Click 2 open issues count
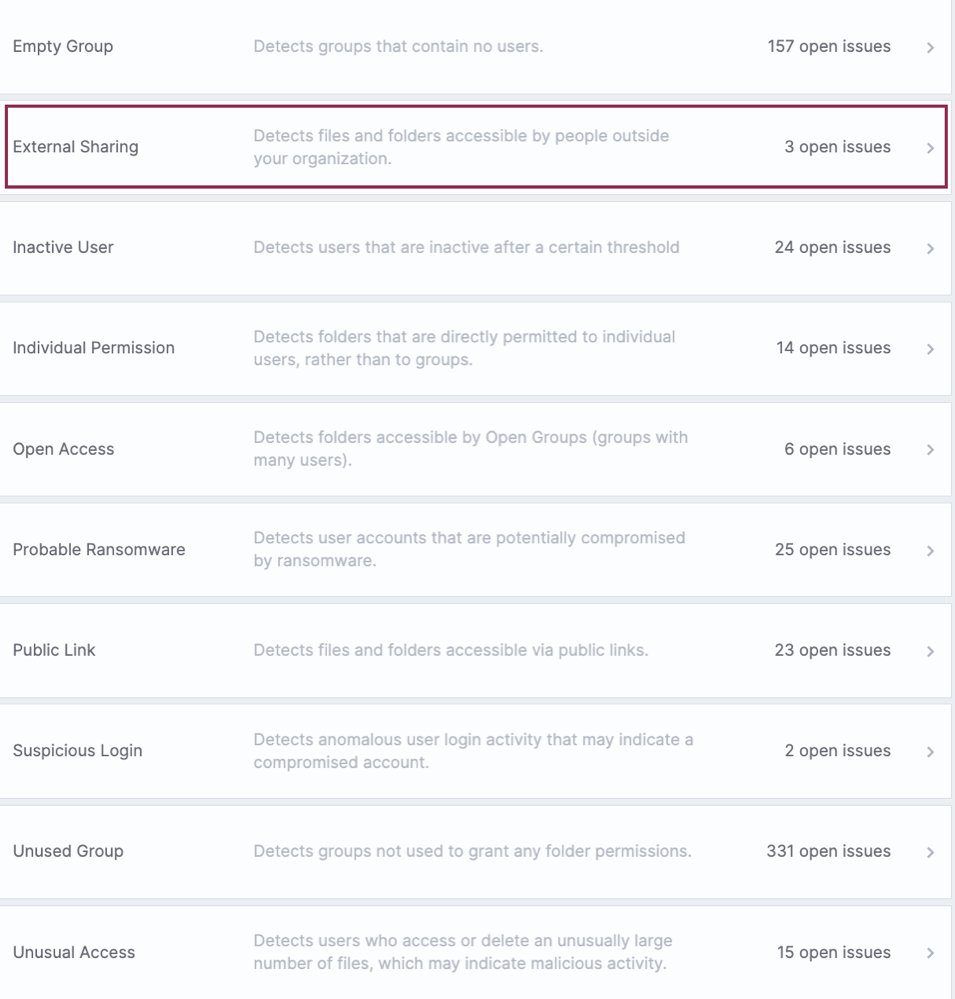 point(837,751)
